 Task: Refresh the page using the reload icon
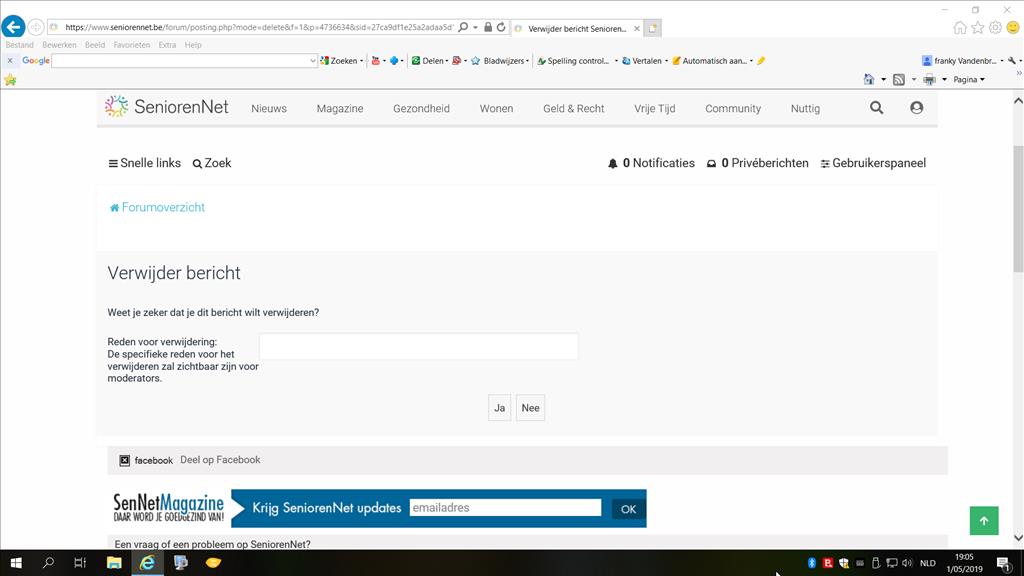tap(501, 27)
